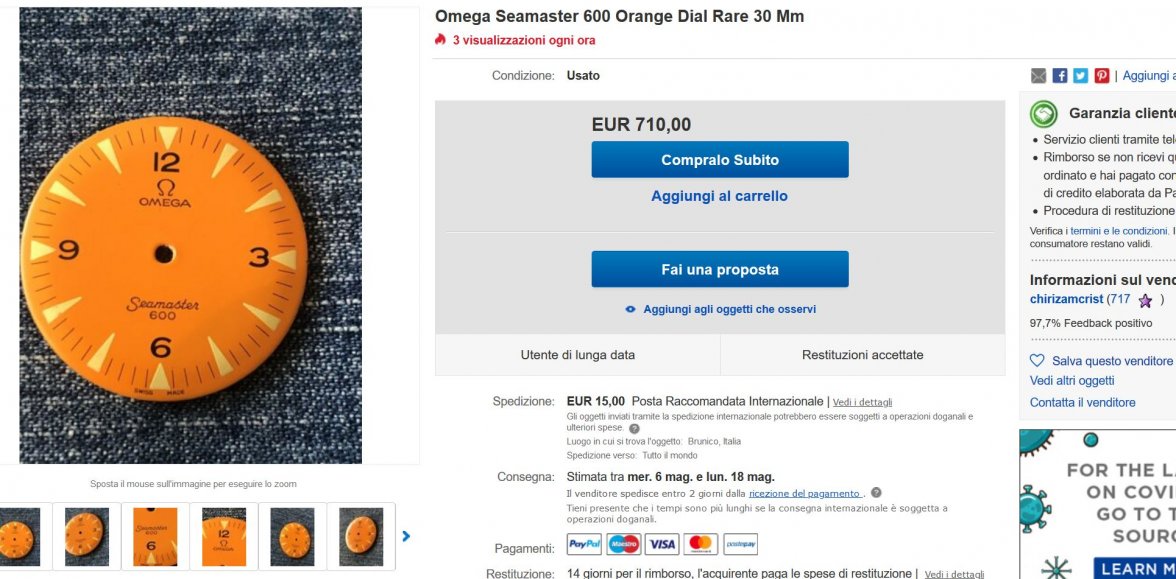This screenshot has height=579, width=1176.
Task: Expand shipping details via 'Vedi i dettagli'
Action: coord(862,402)
